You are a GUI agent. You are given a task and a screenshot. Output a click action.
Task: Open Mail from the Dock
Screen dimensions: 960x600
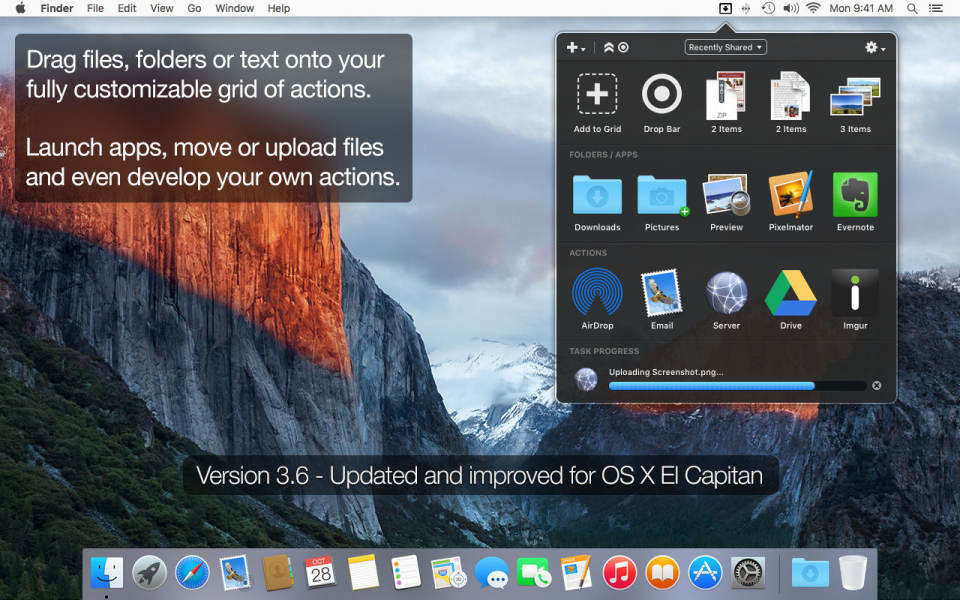click(x=234, y=572)
